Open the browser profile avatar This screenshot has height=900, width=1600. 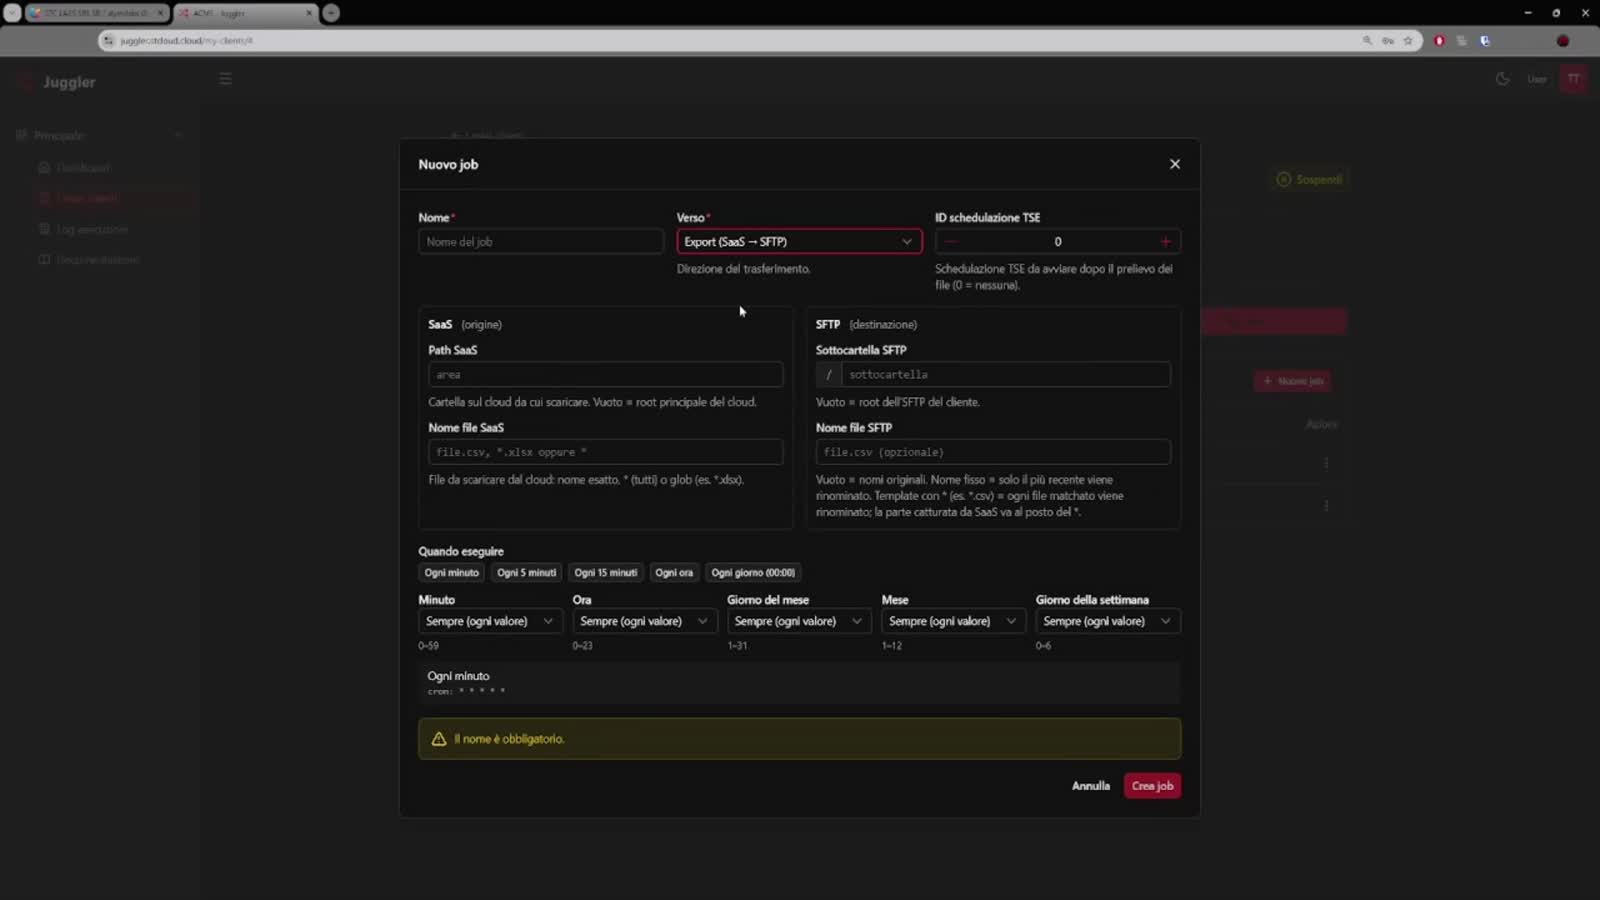pos(1563,41)
